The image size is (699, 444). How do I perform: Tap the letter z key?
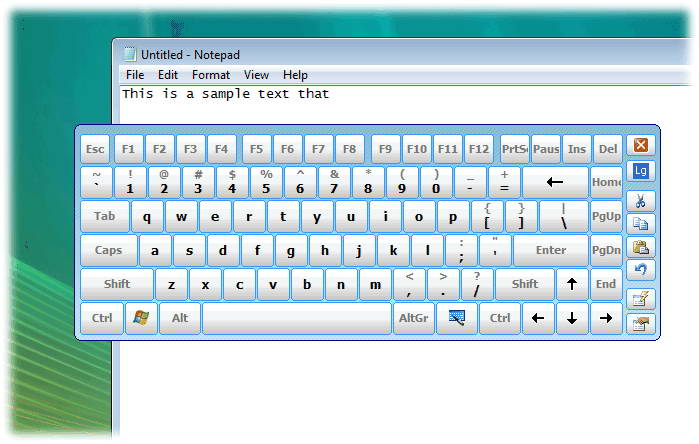[171, 284]
